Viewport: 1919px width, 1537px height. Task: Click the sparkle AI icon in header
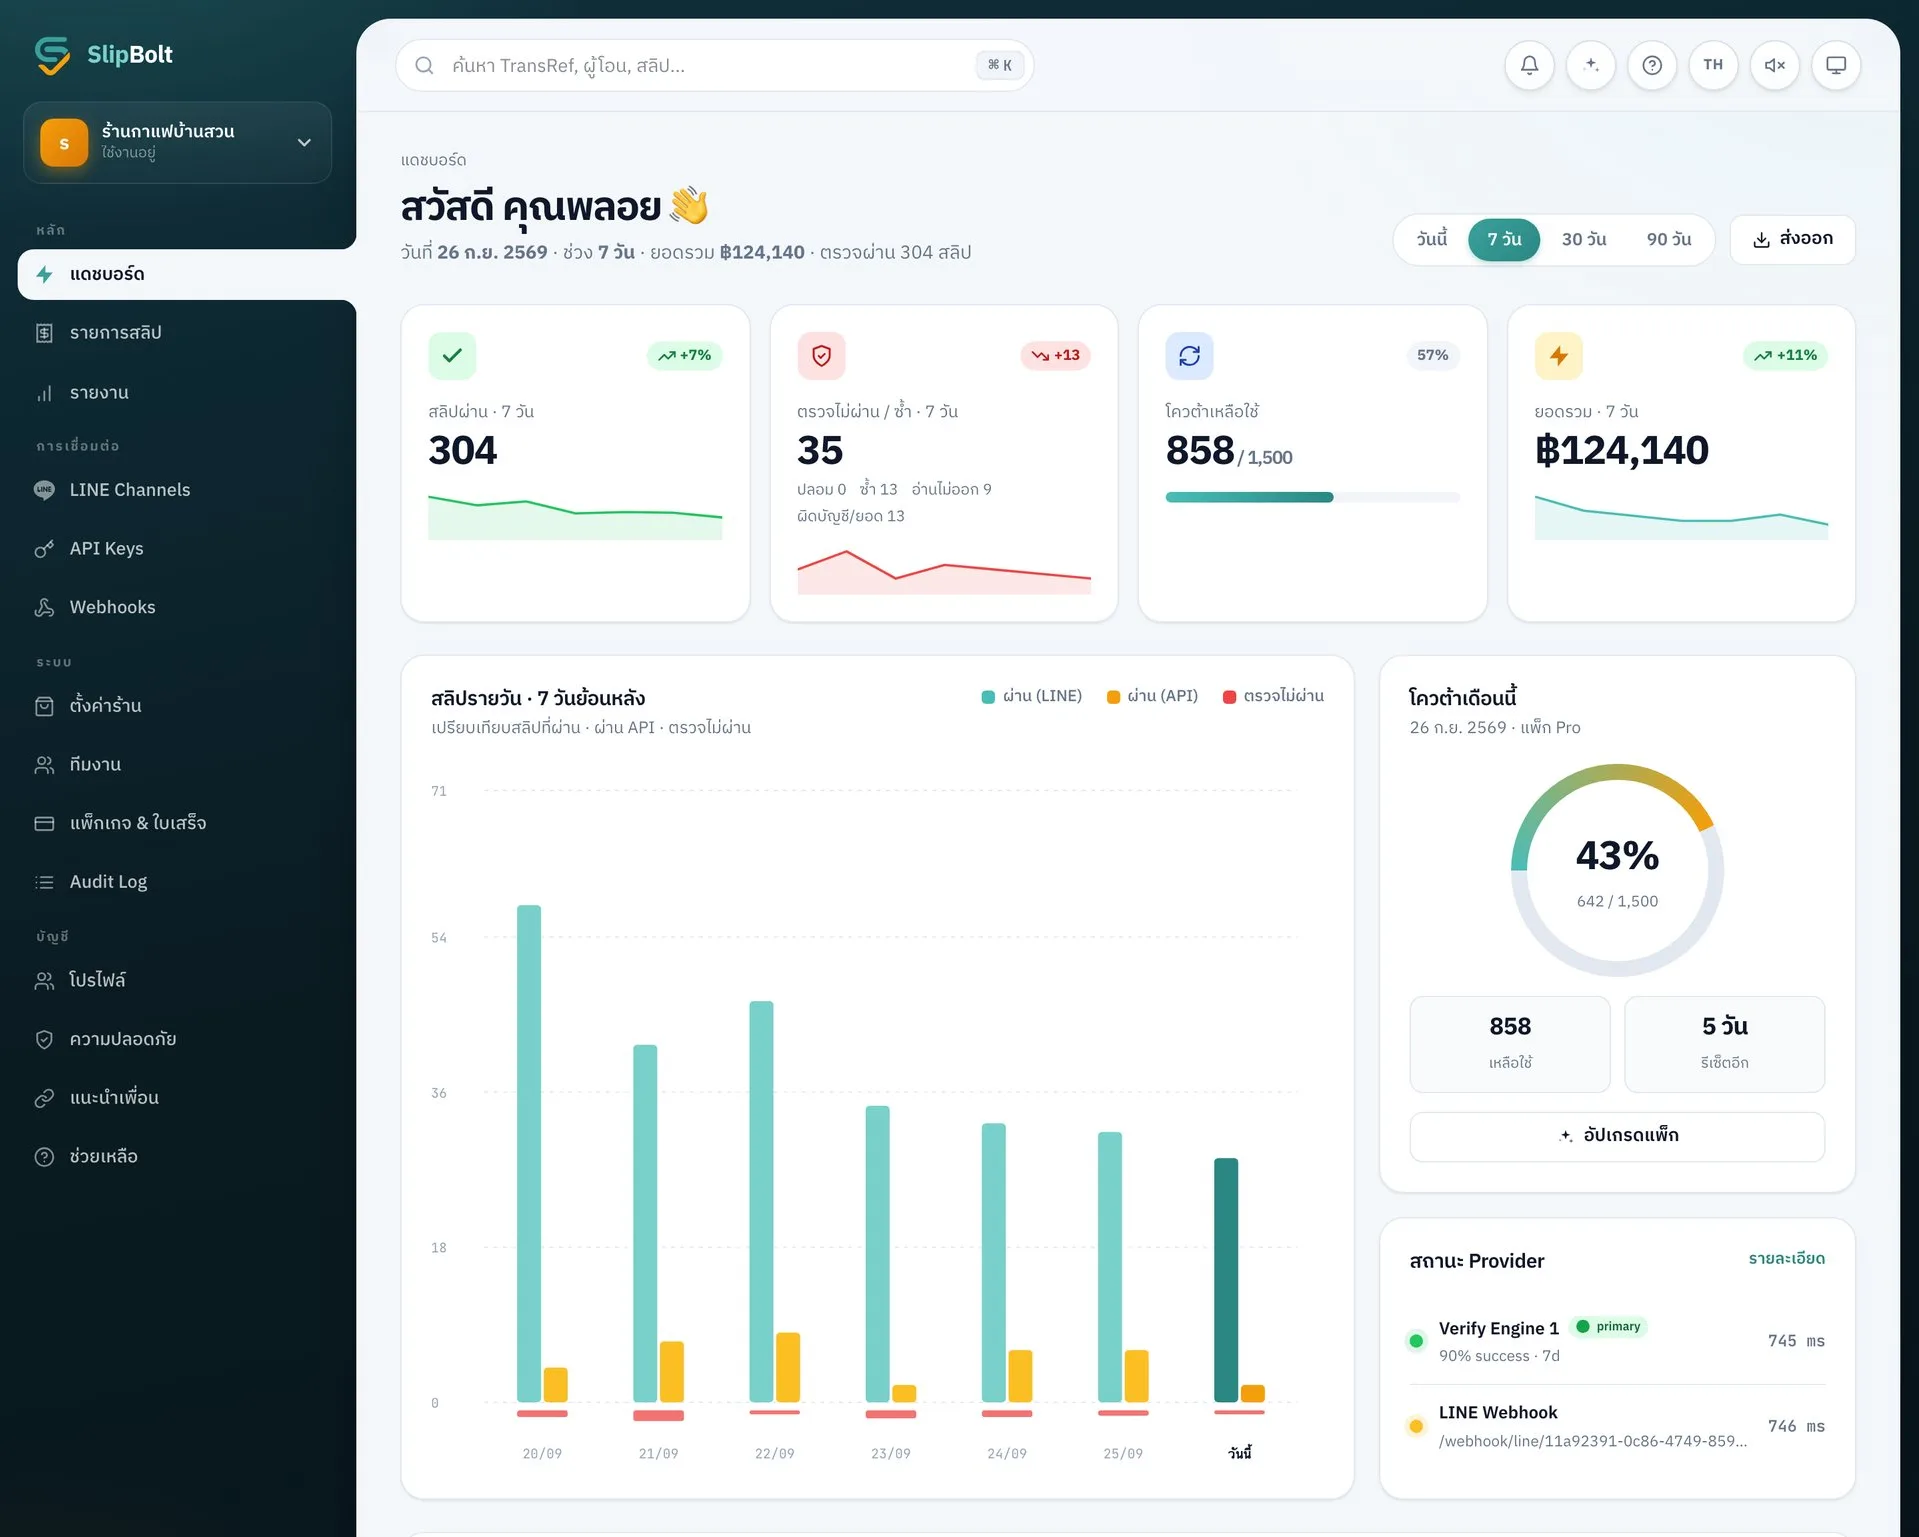(x=1591, y=66)
